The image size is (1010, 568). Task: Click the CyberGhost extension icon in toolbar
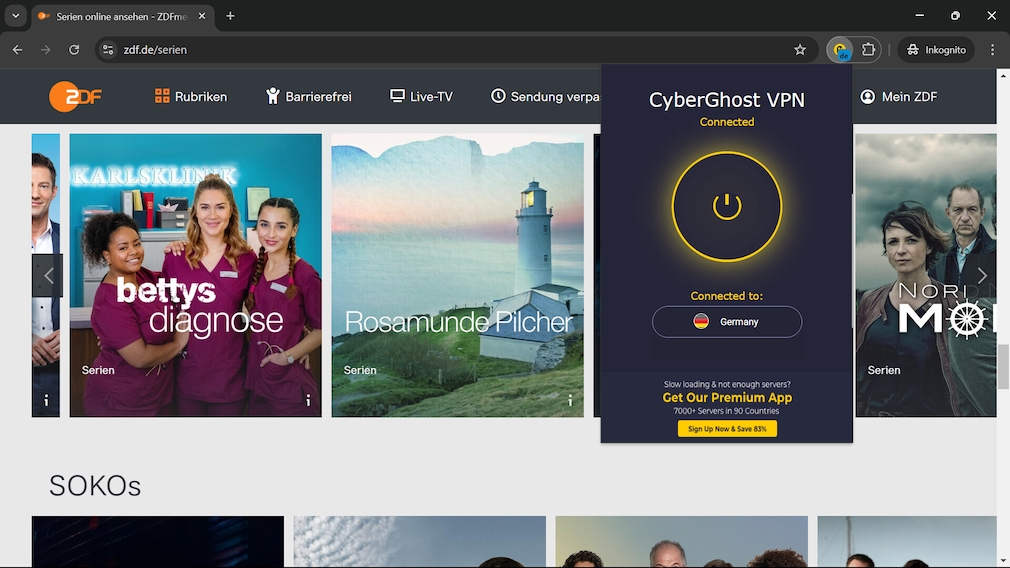(x=840, y=50)
